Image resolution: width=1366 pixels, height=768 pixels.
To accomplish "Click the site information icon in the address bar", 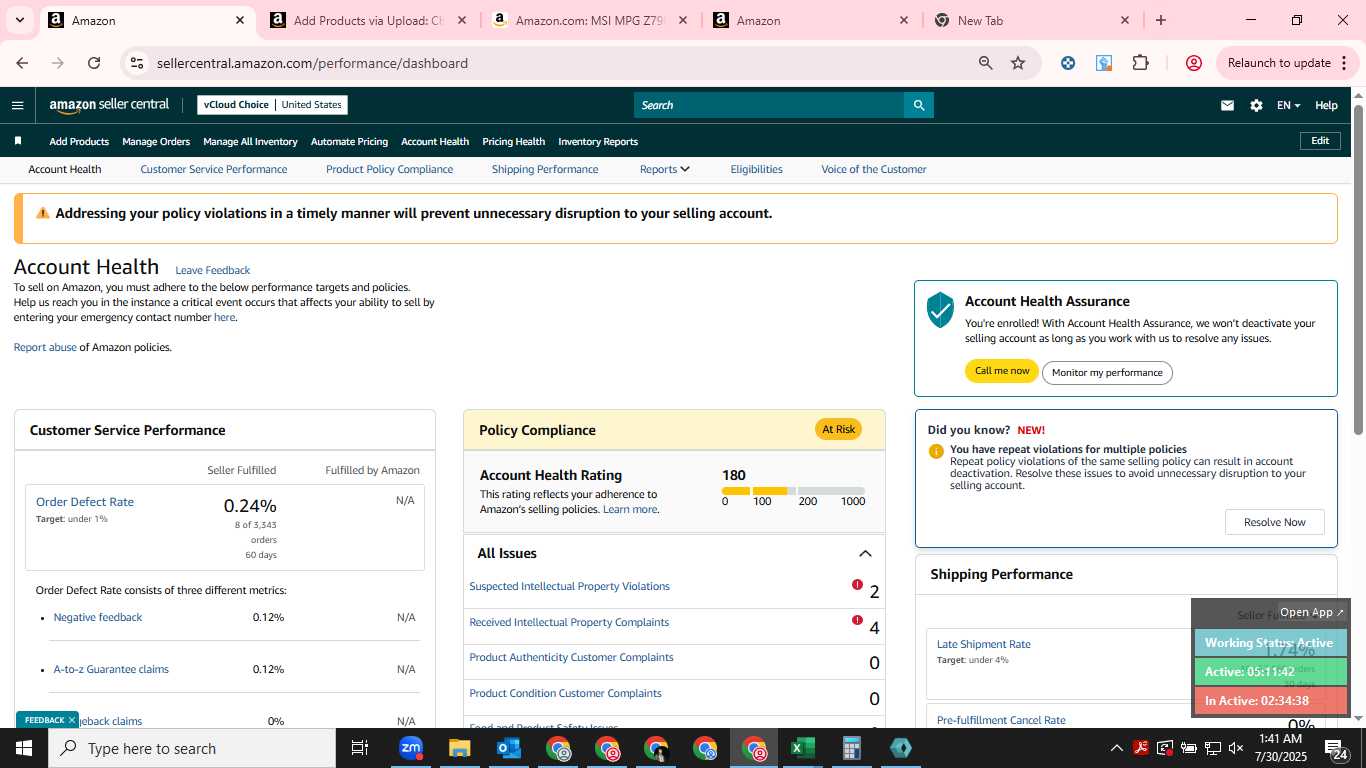I will 138,63.
